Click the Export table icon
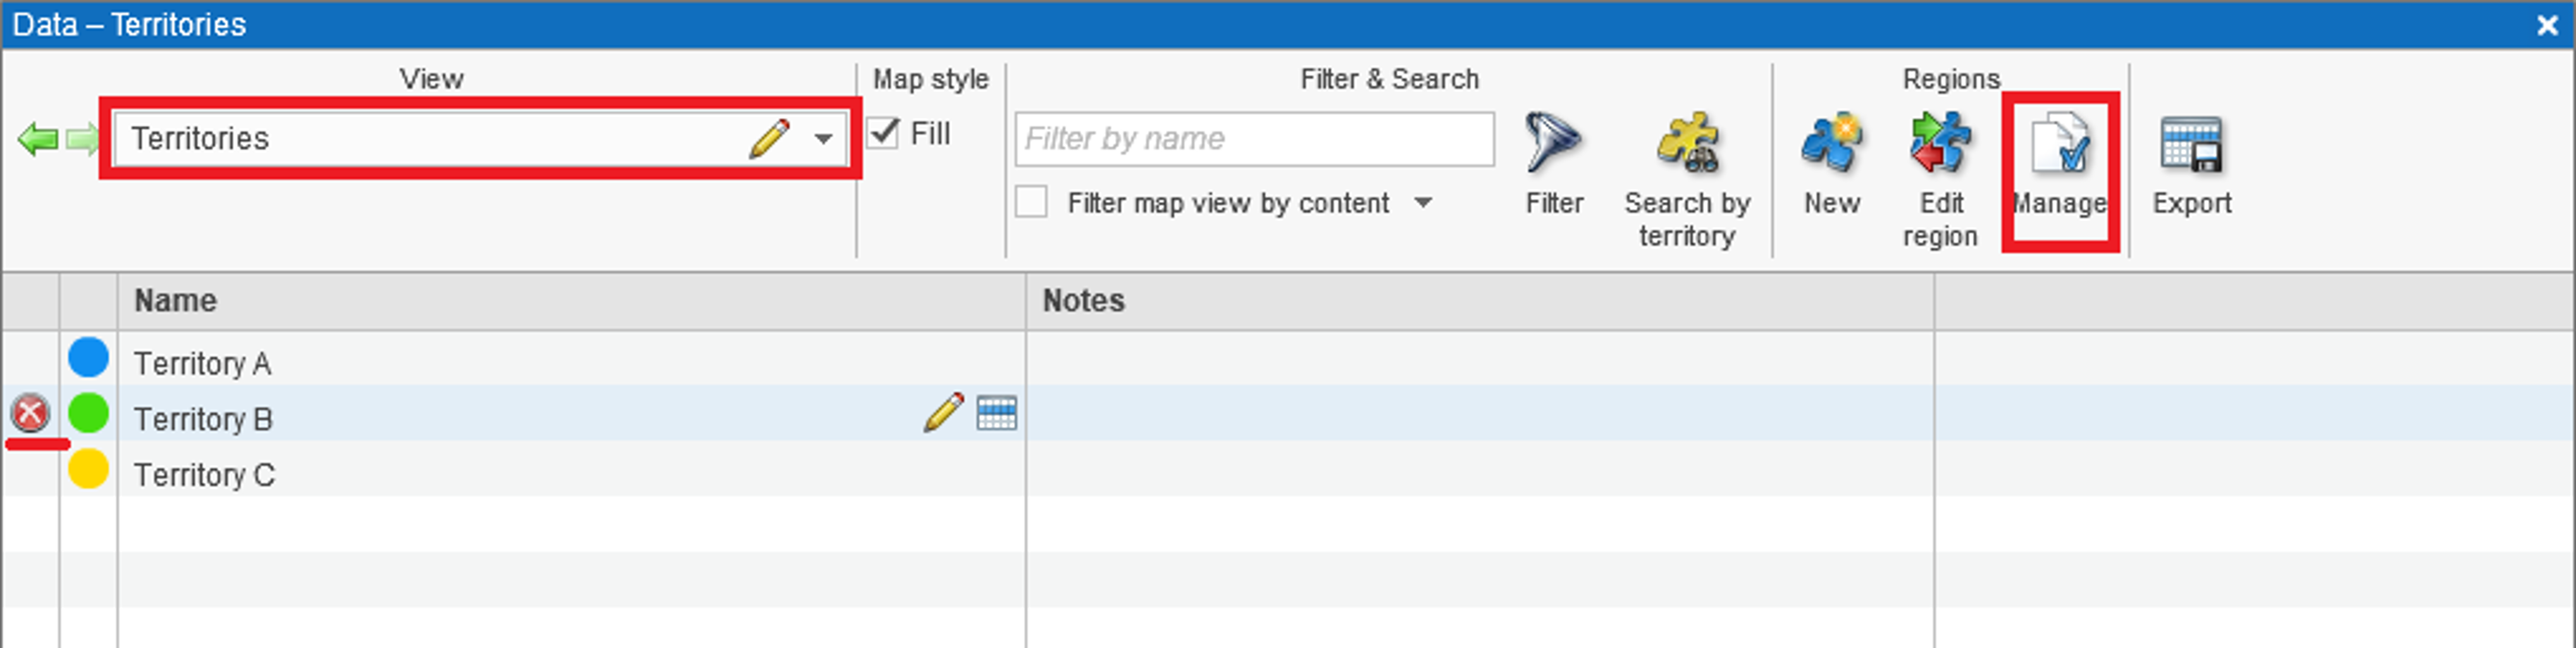The height and width of the screenshot is (648, 2576). (x=2191, y=144)
